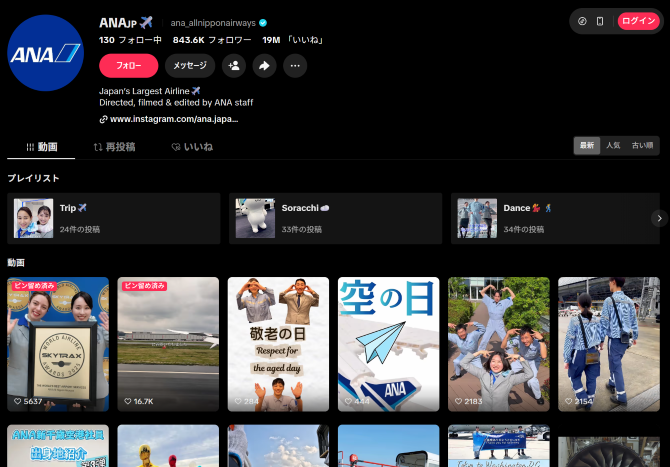Click heart icon on 2154 video

point(568,401)
